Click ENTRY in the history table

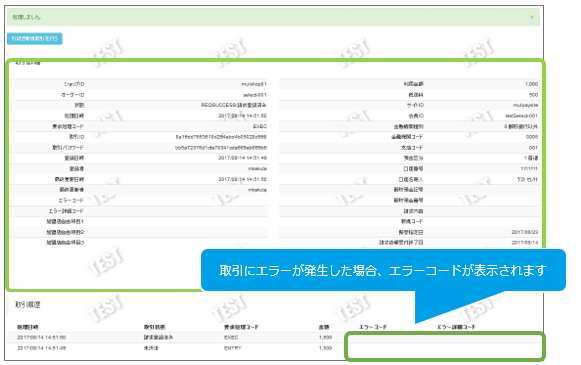(233, 348)
